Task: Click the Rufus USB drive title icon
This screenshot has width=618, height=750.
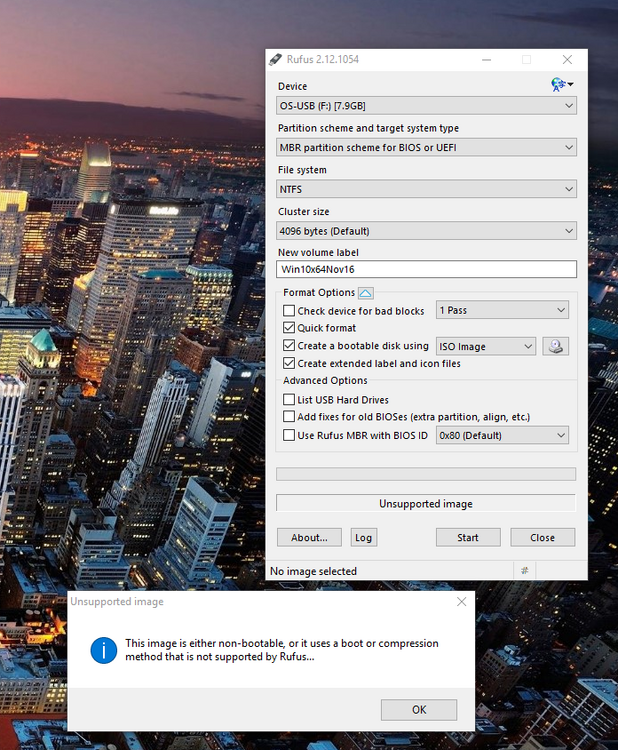Action: [276, 59]
